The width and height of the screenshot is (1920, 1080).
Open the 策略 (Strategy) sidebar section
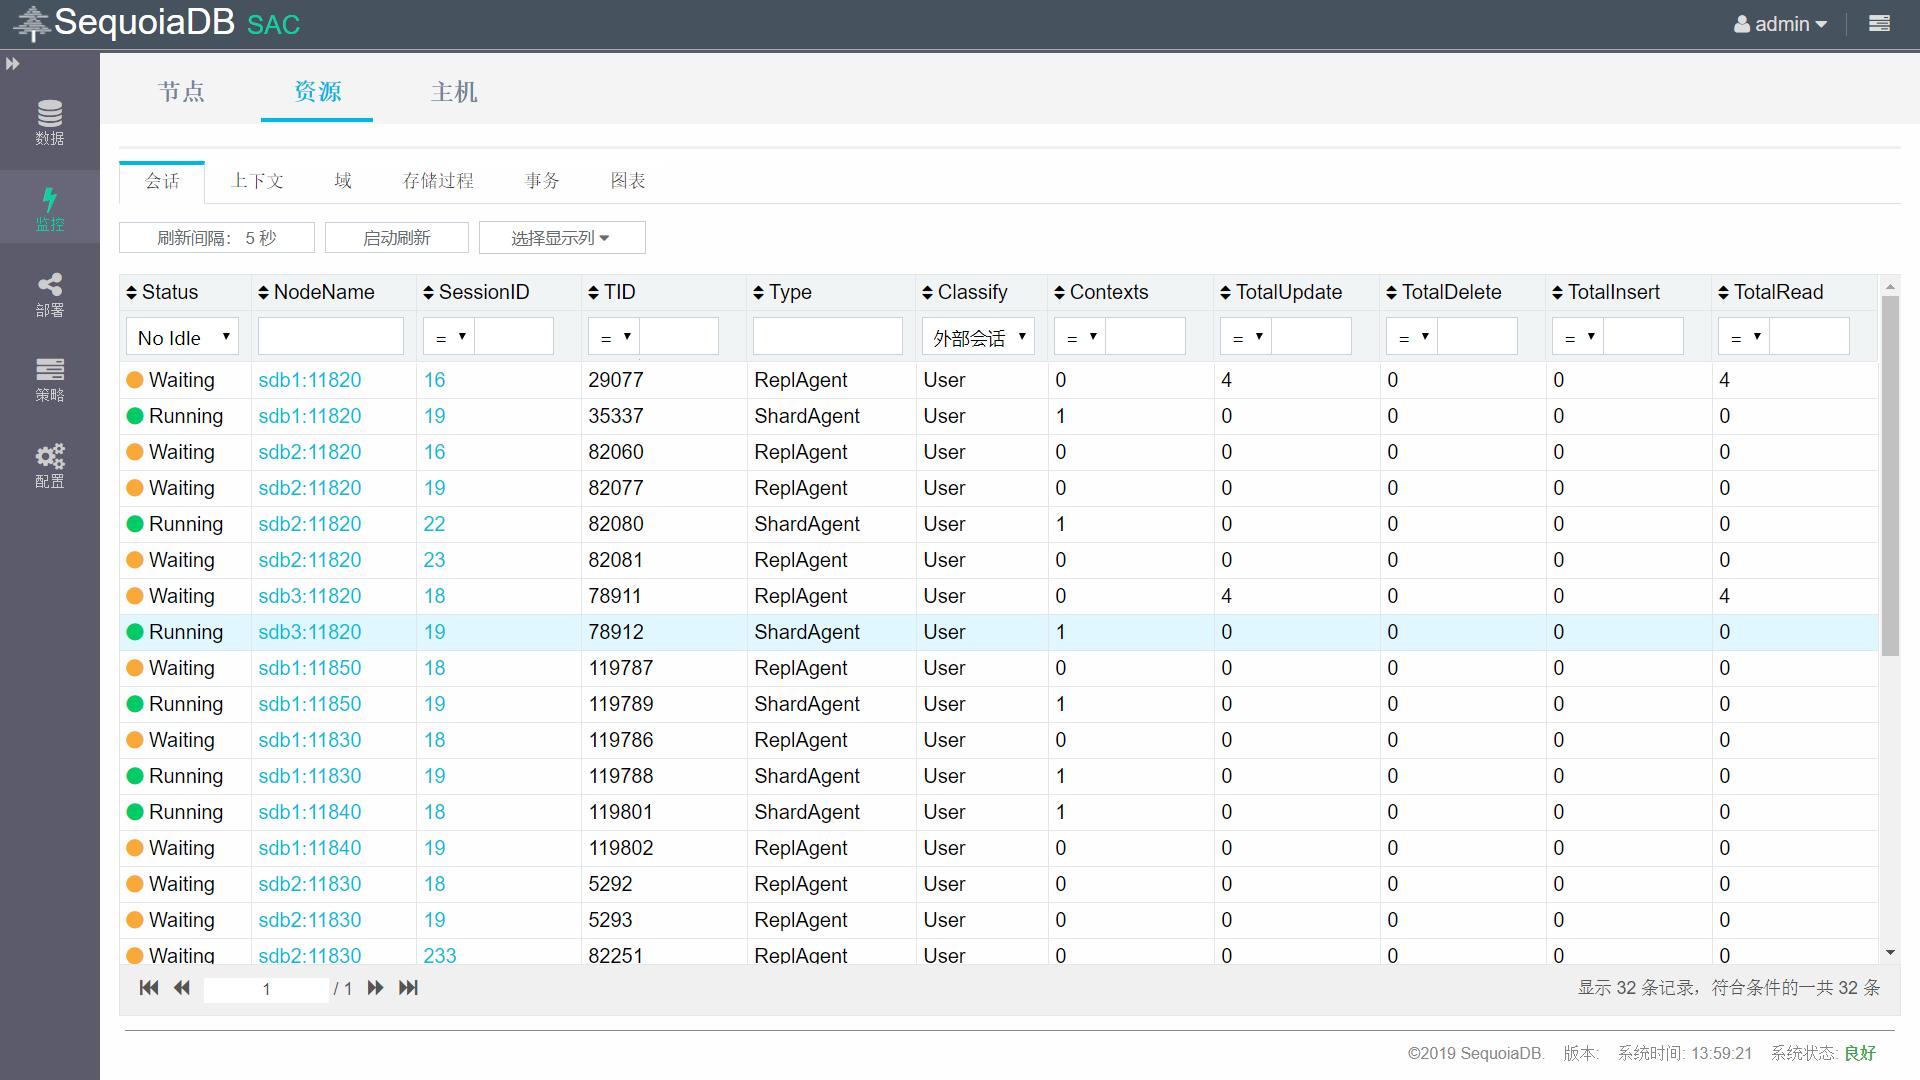pyautogui.click(x=49, y=380)
